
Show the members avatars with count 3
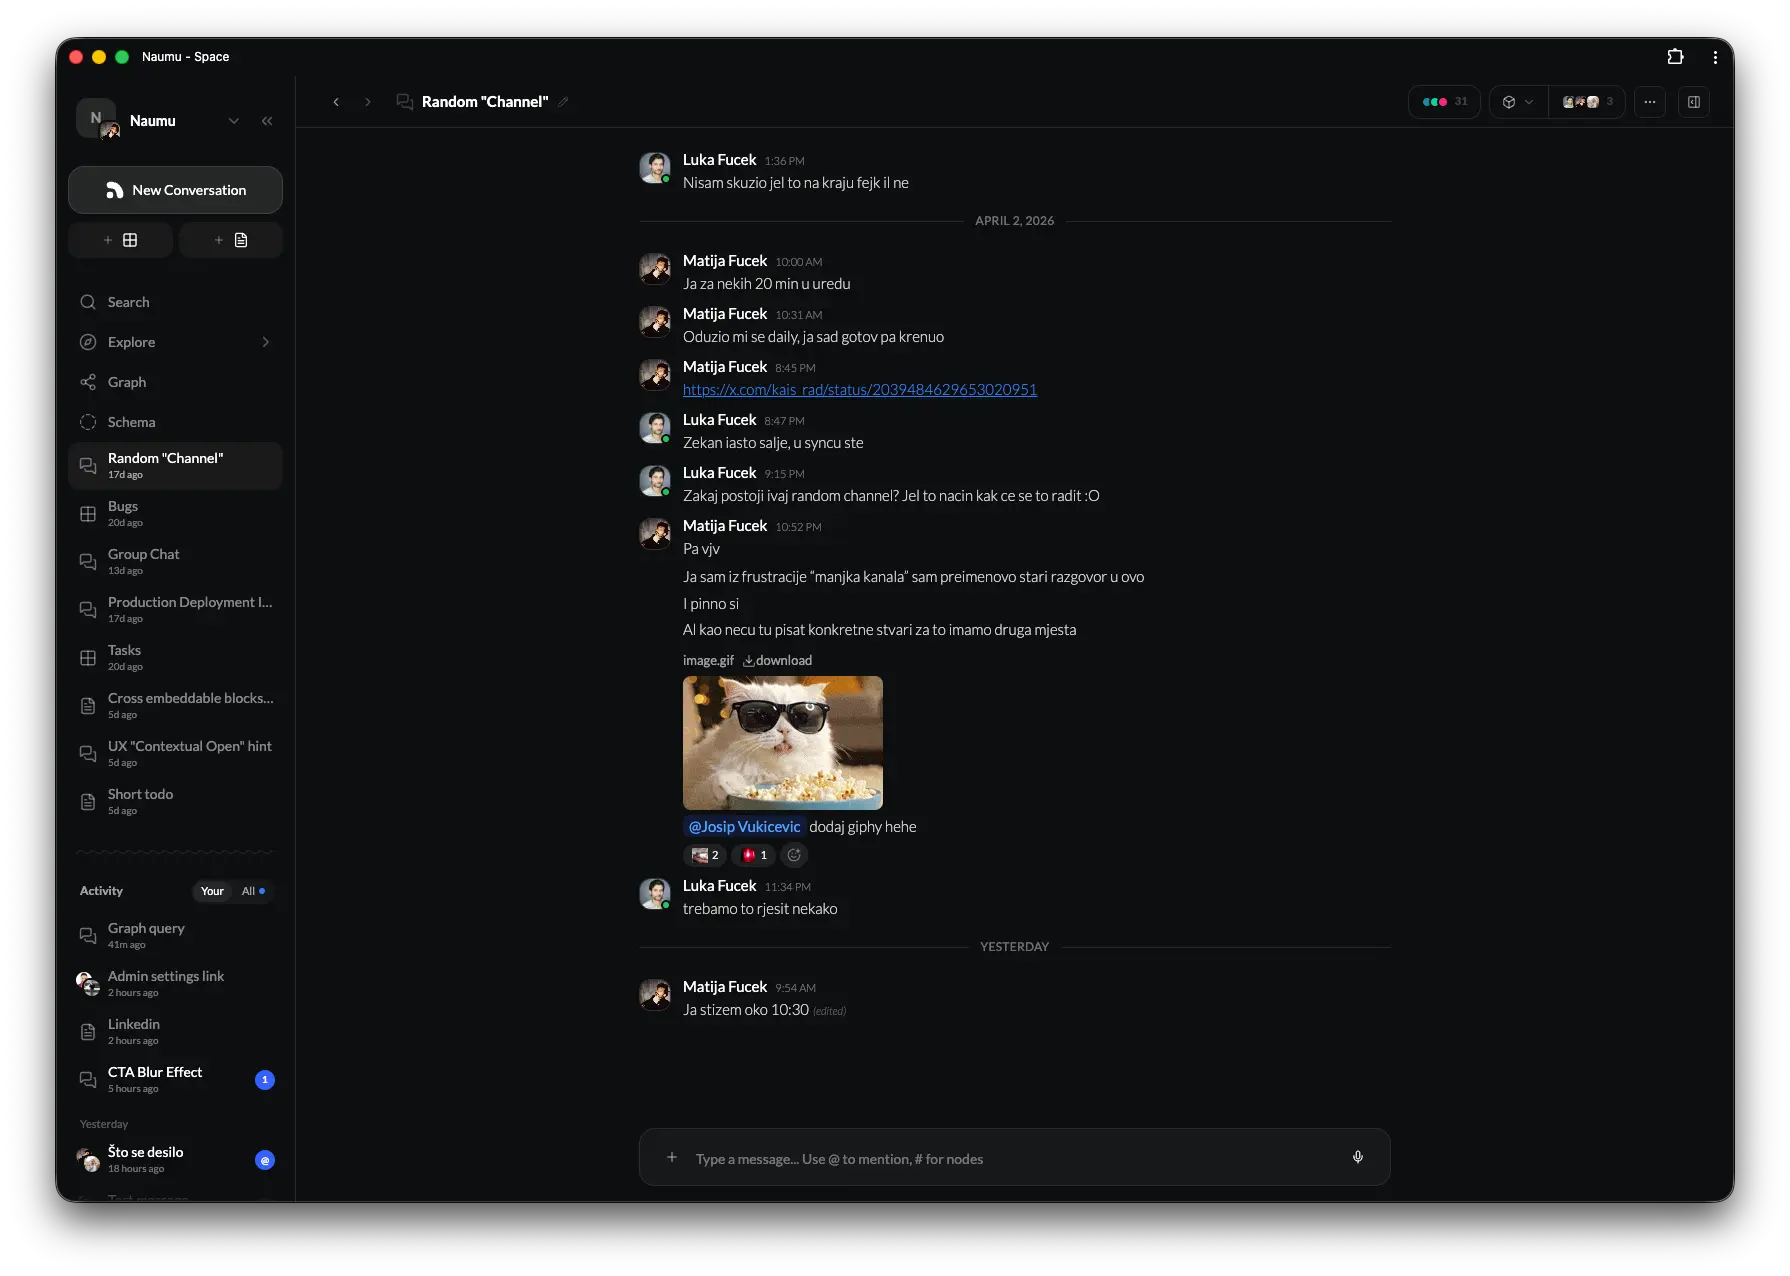coord(1587,102)
